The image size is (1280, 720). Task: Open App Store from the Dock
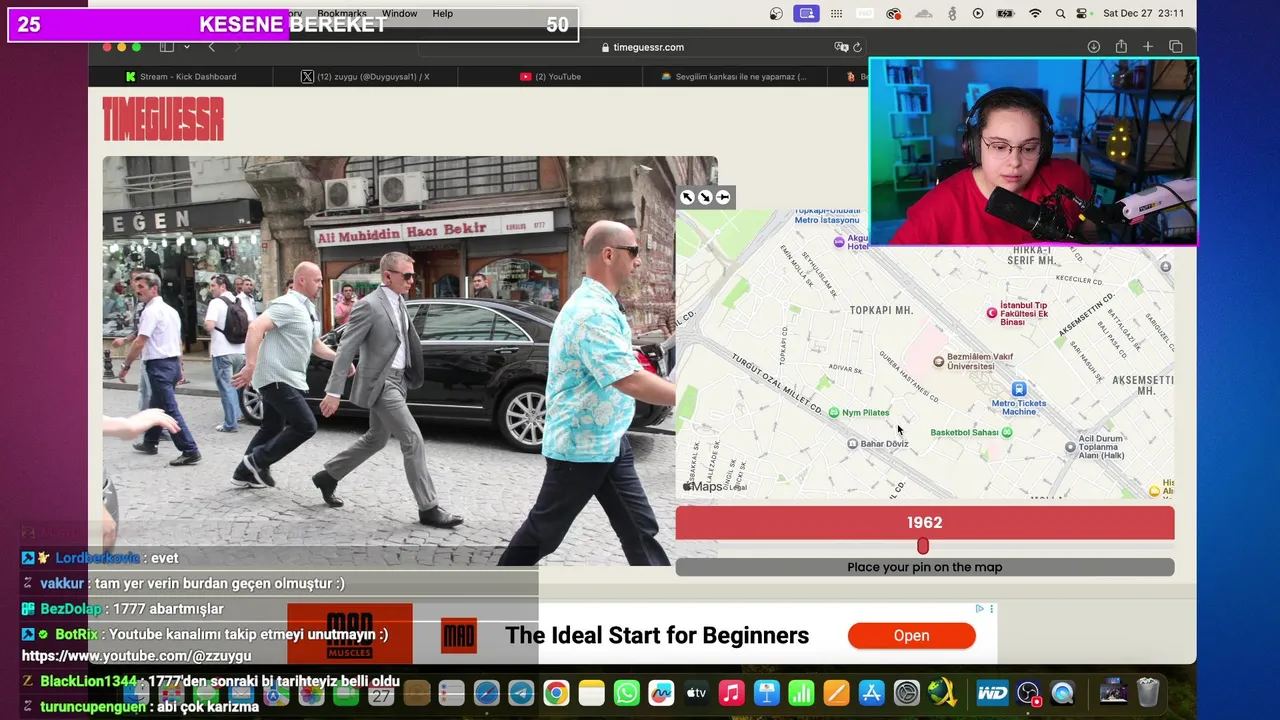click(871, 693)
